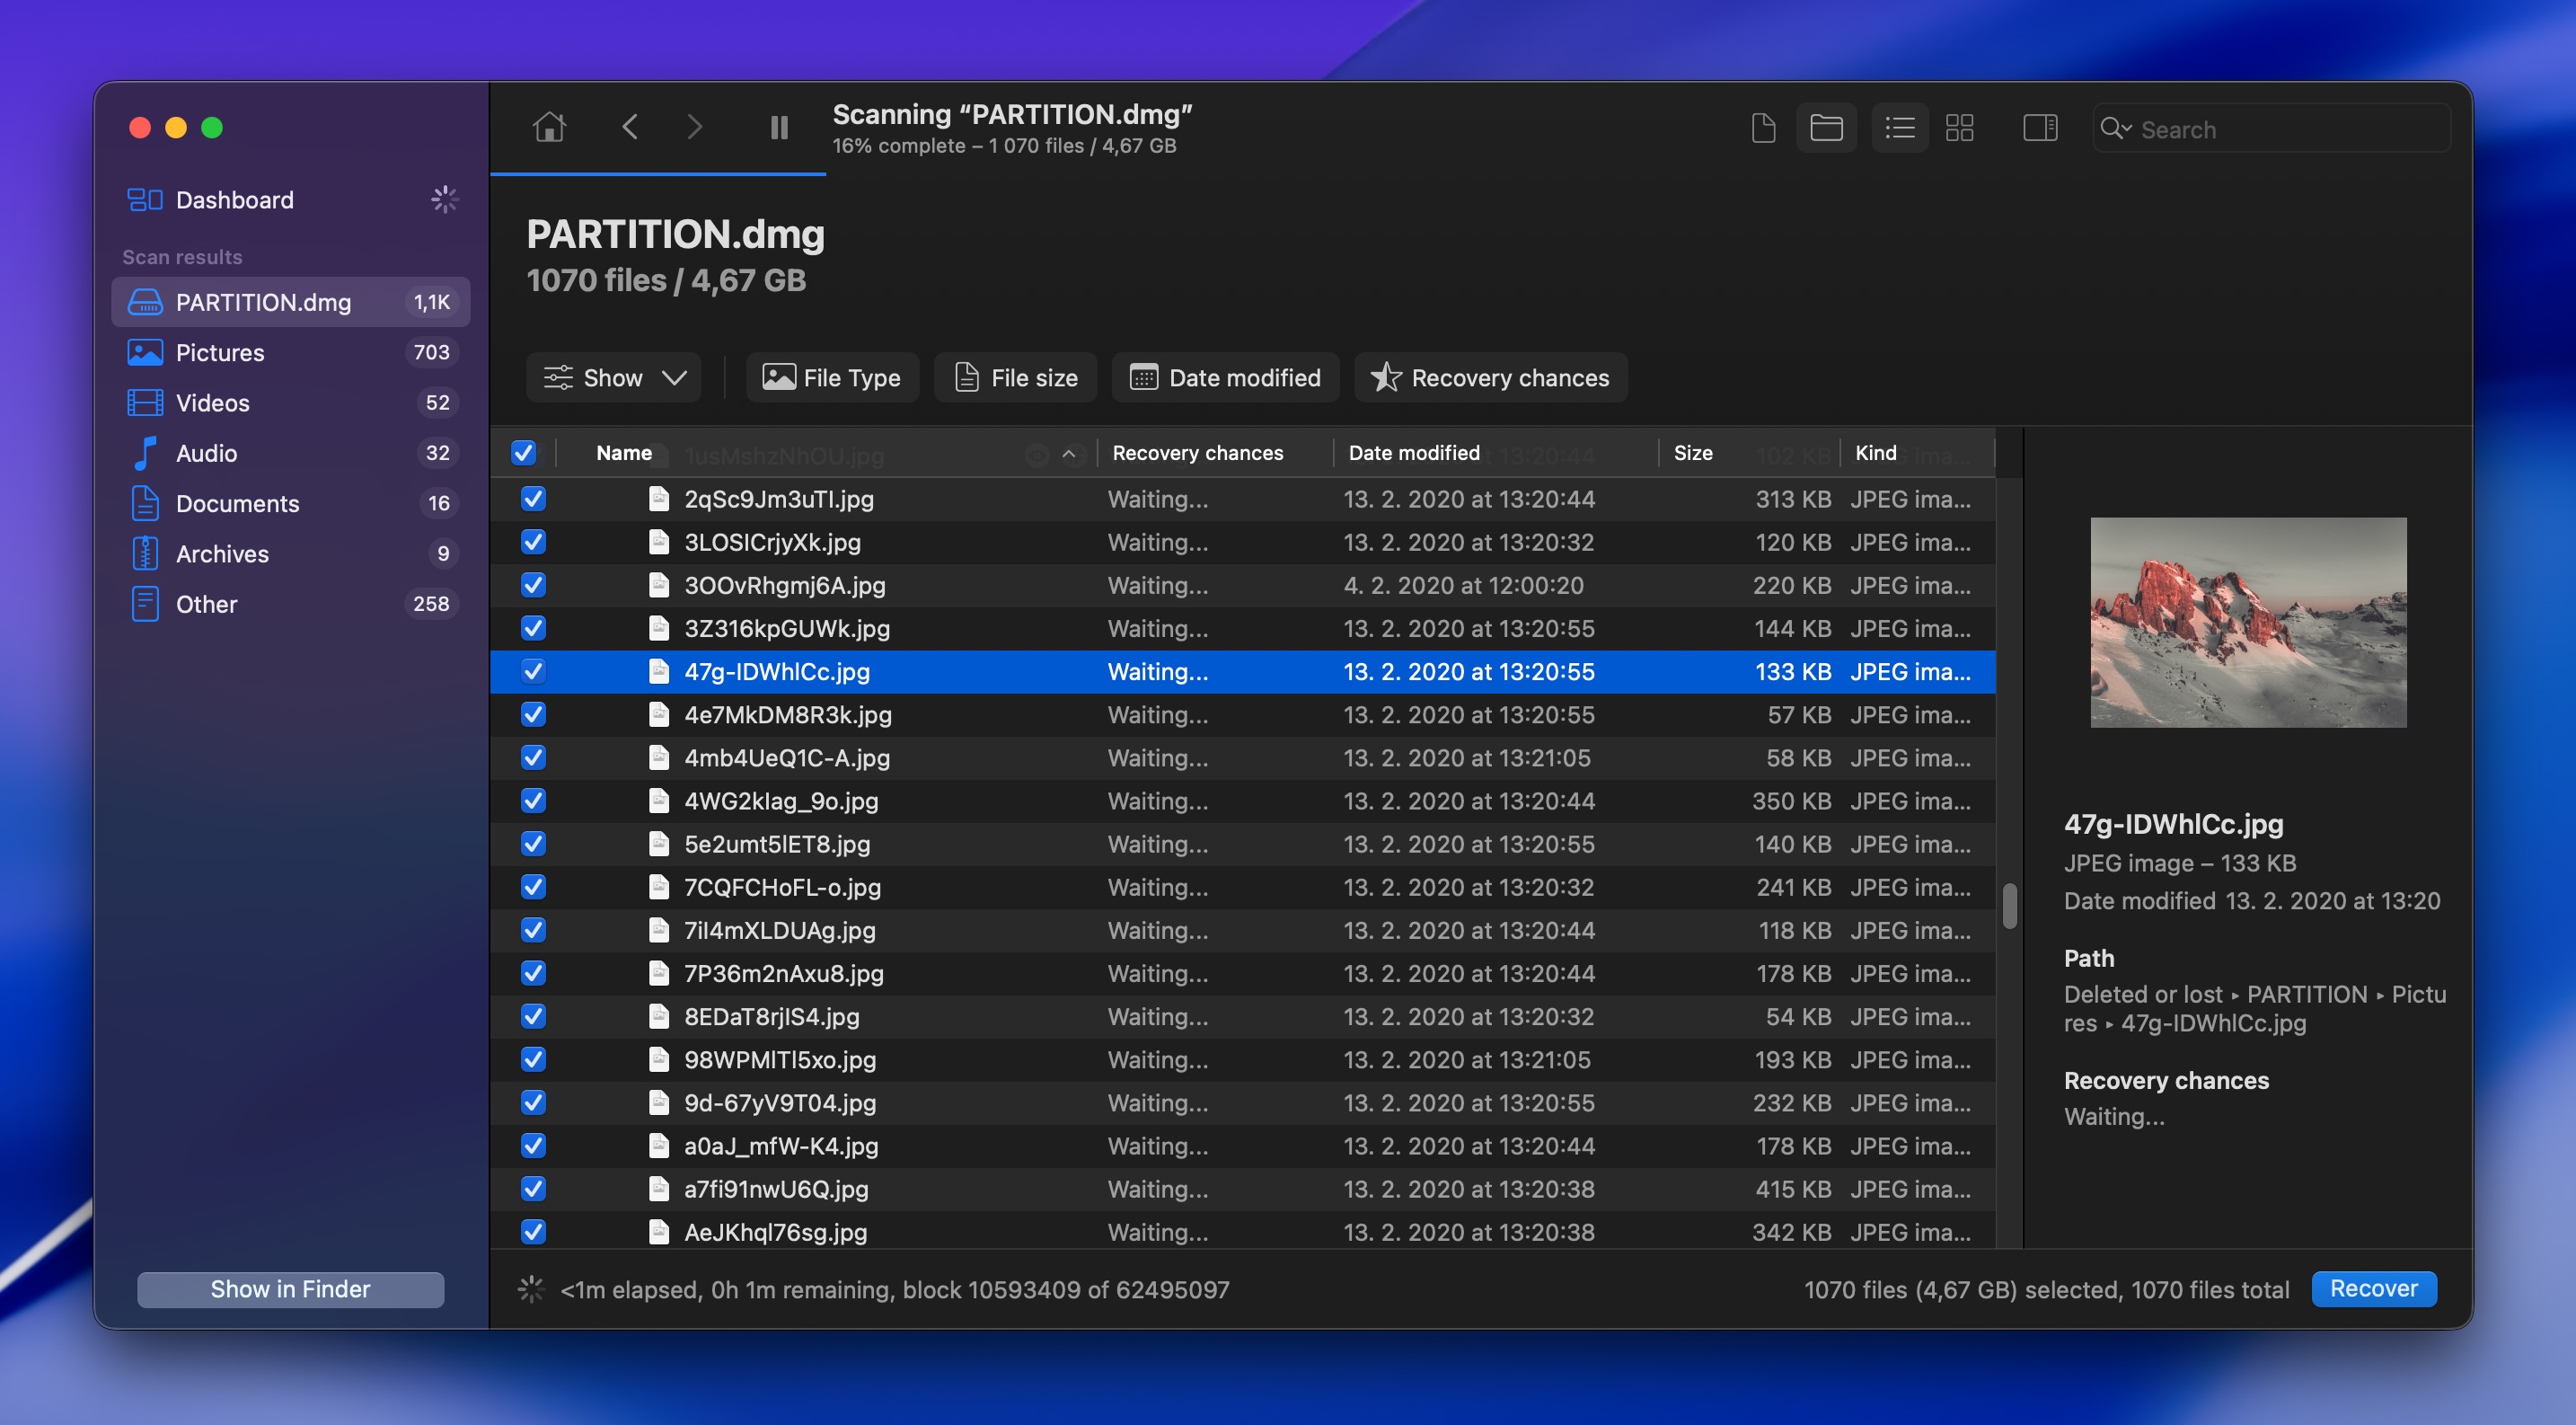Toggle the preview sidebar panel
2576x1425 pixels.
click(2040, 128)
